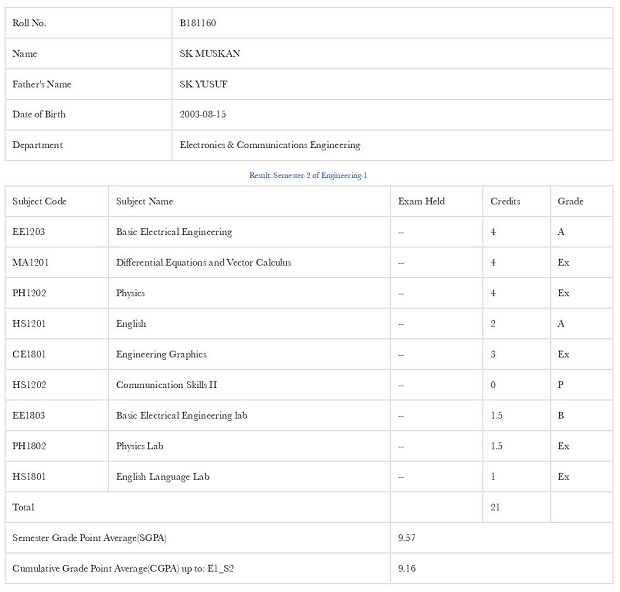Click the Grade column header
620x592 pixels.
pyautogui.click(x=570, y=202)
